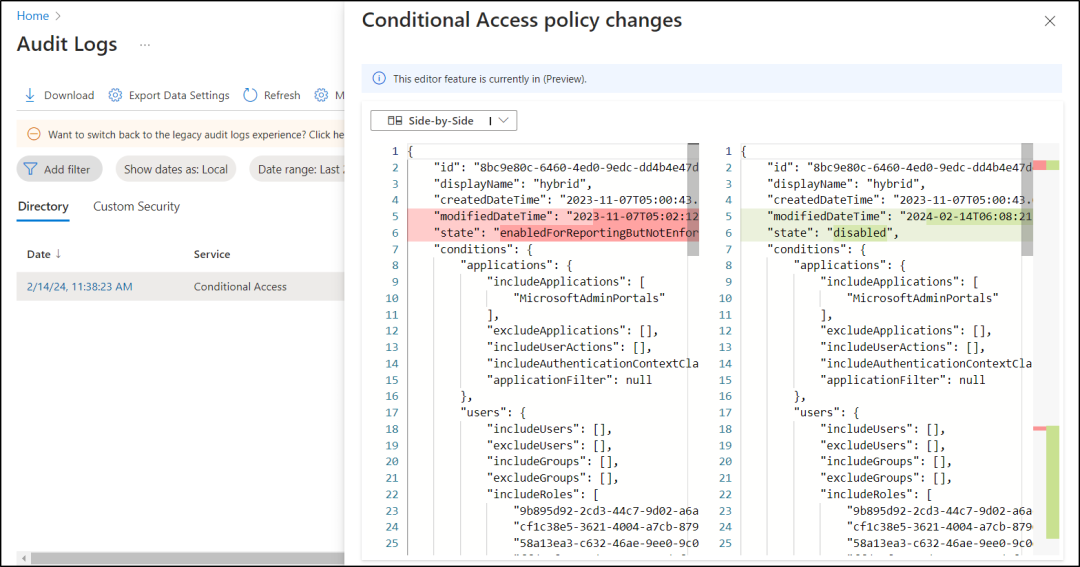The image size is (1080, 567).
Task: Click the Conditional Access service cell
Action: [240, 287]
